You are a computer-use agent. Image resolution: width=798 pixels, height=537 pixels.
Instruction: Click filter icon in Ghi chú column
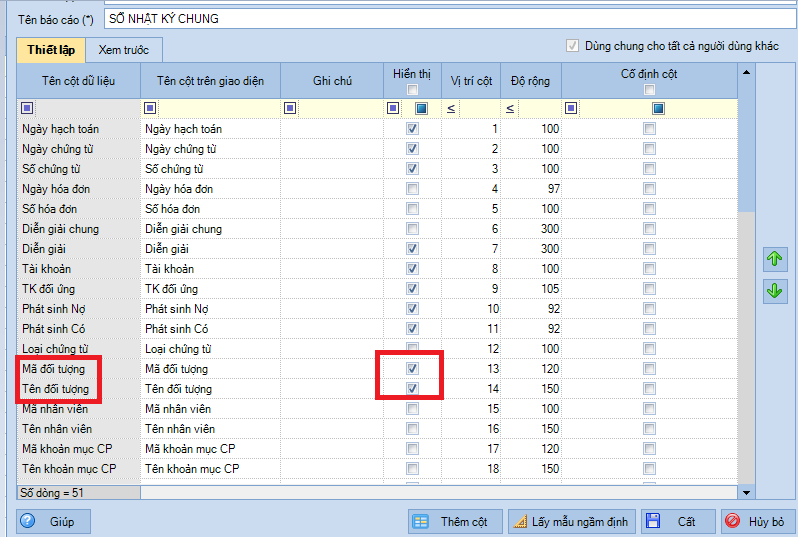pyautogui.click(x=290, y=108)
